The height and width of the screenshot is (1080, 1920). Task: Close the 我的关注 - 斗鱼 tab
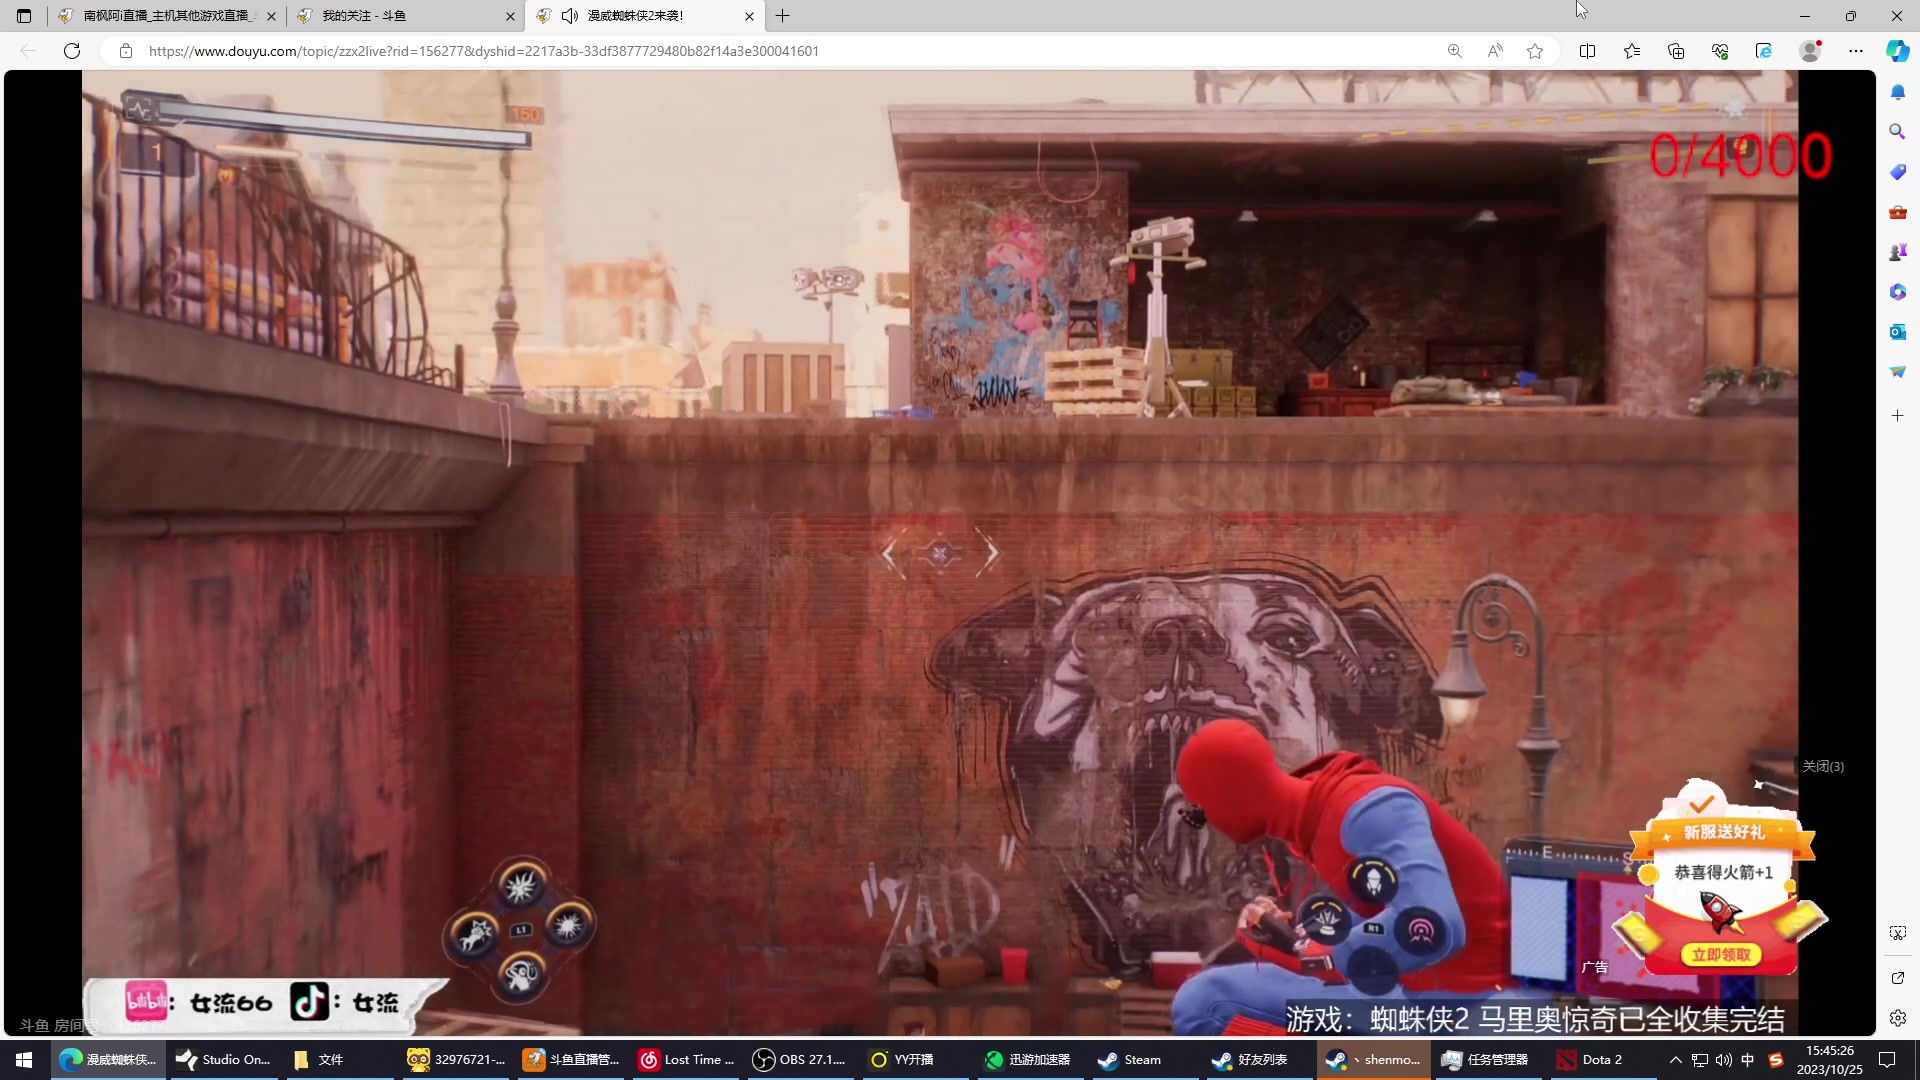click(x=510, y=16)
